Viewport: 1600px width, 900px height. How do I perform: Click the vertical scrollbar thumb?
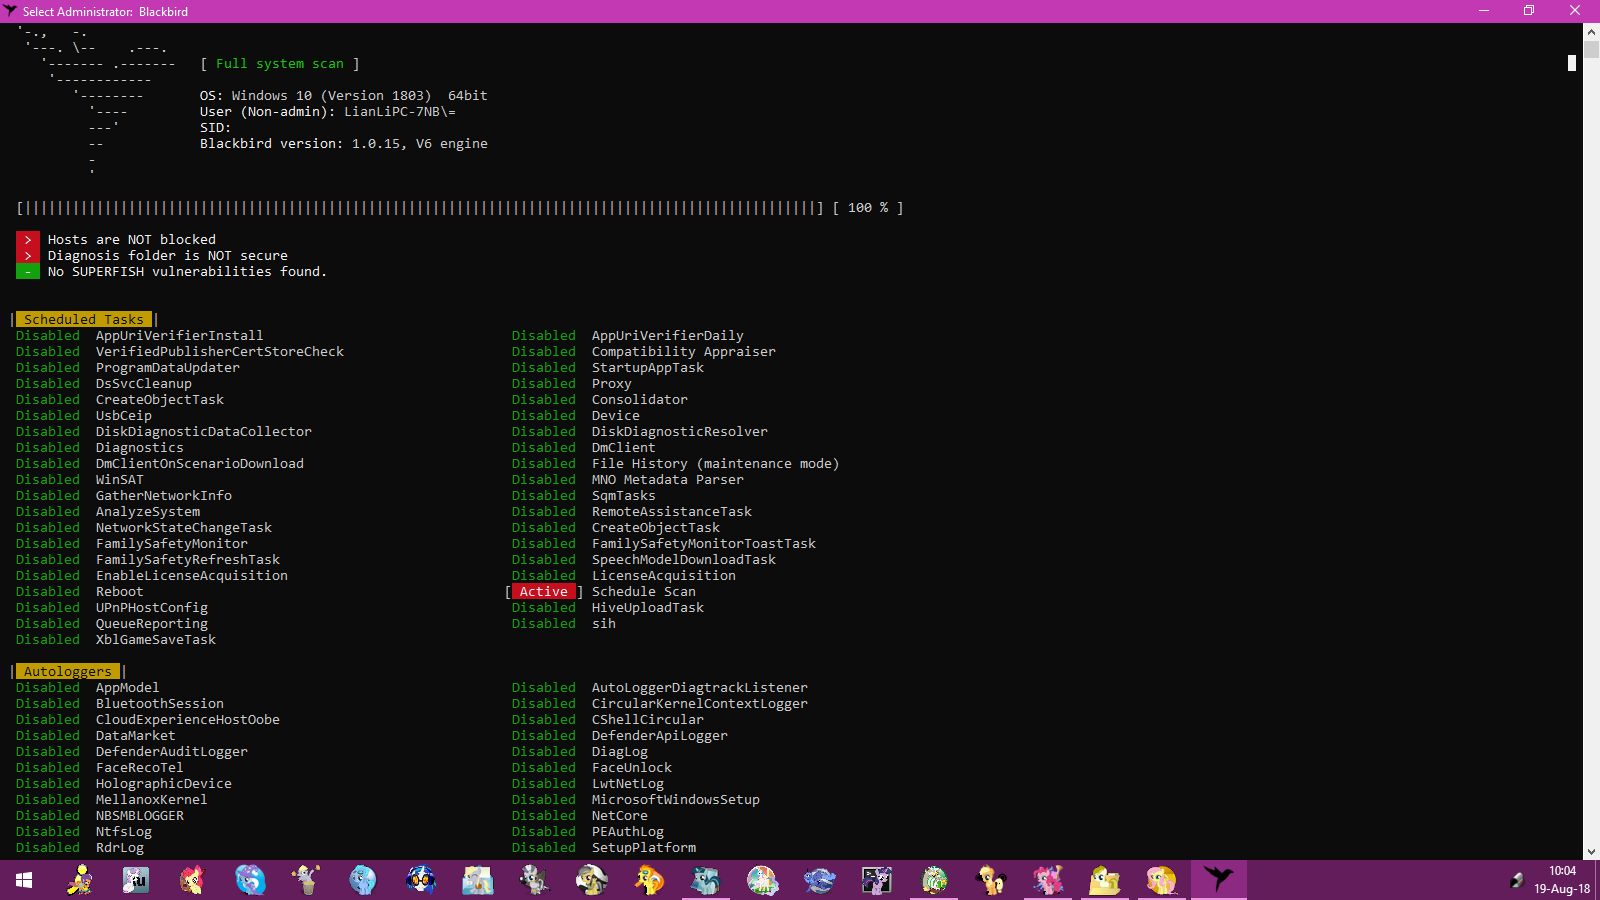point(1591,49)
